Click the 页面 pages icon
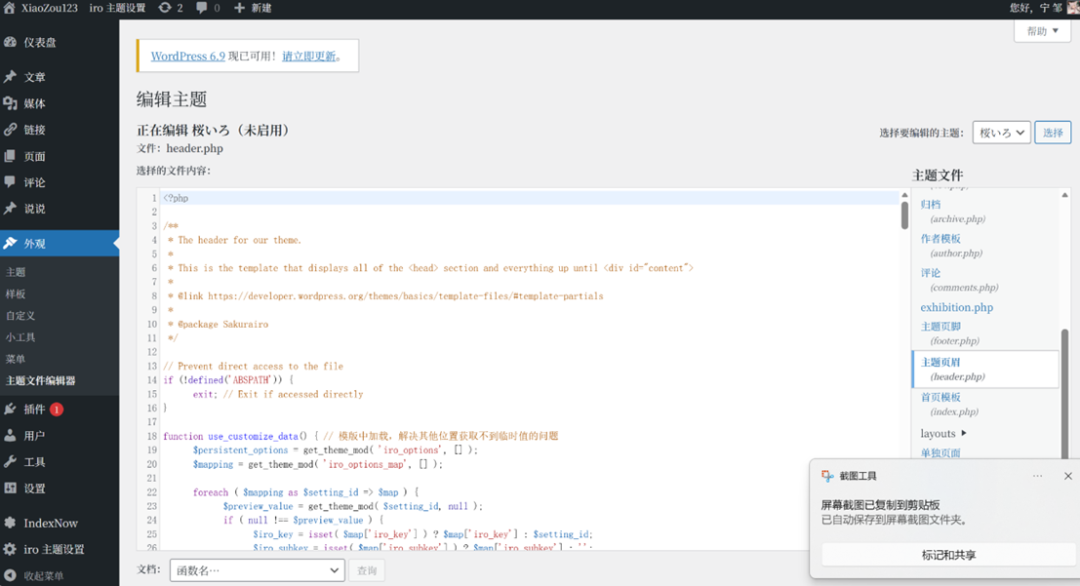 point(10,156)
